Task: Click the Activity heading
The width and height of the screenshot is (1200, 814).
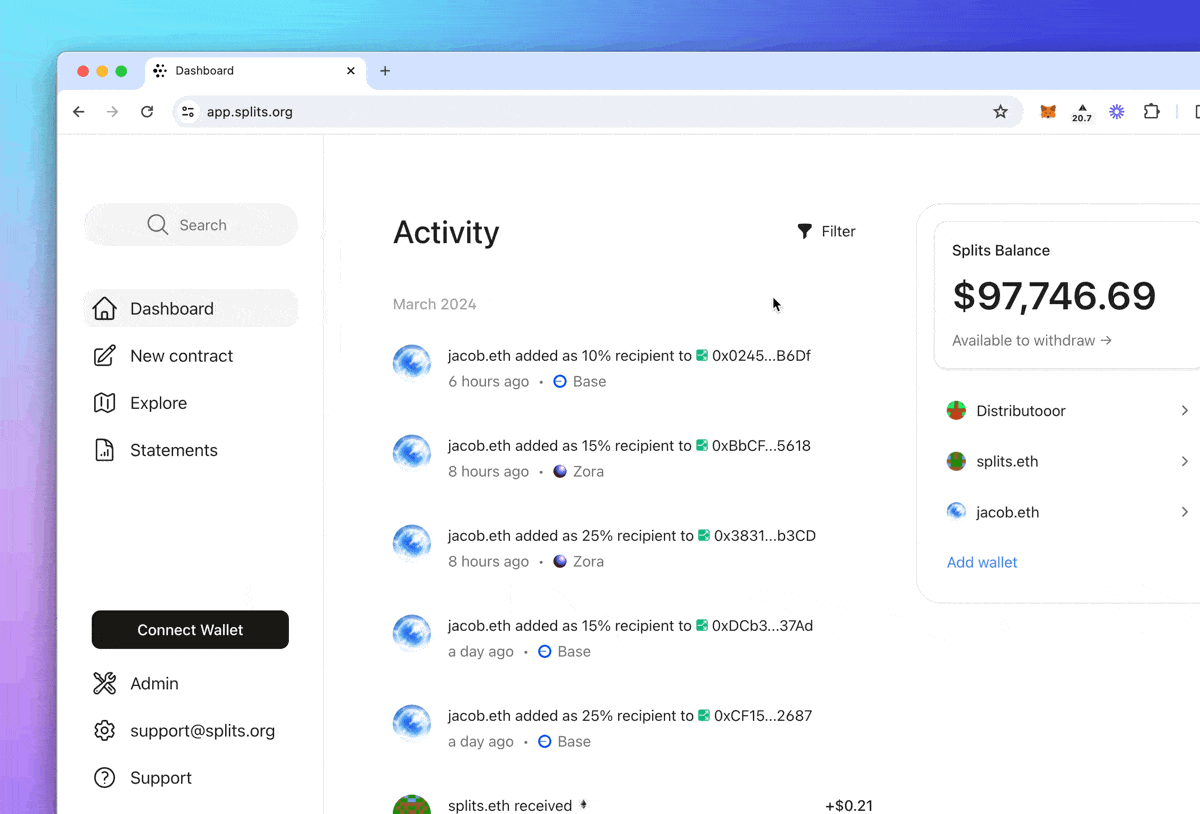Action: 446,232
